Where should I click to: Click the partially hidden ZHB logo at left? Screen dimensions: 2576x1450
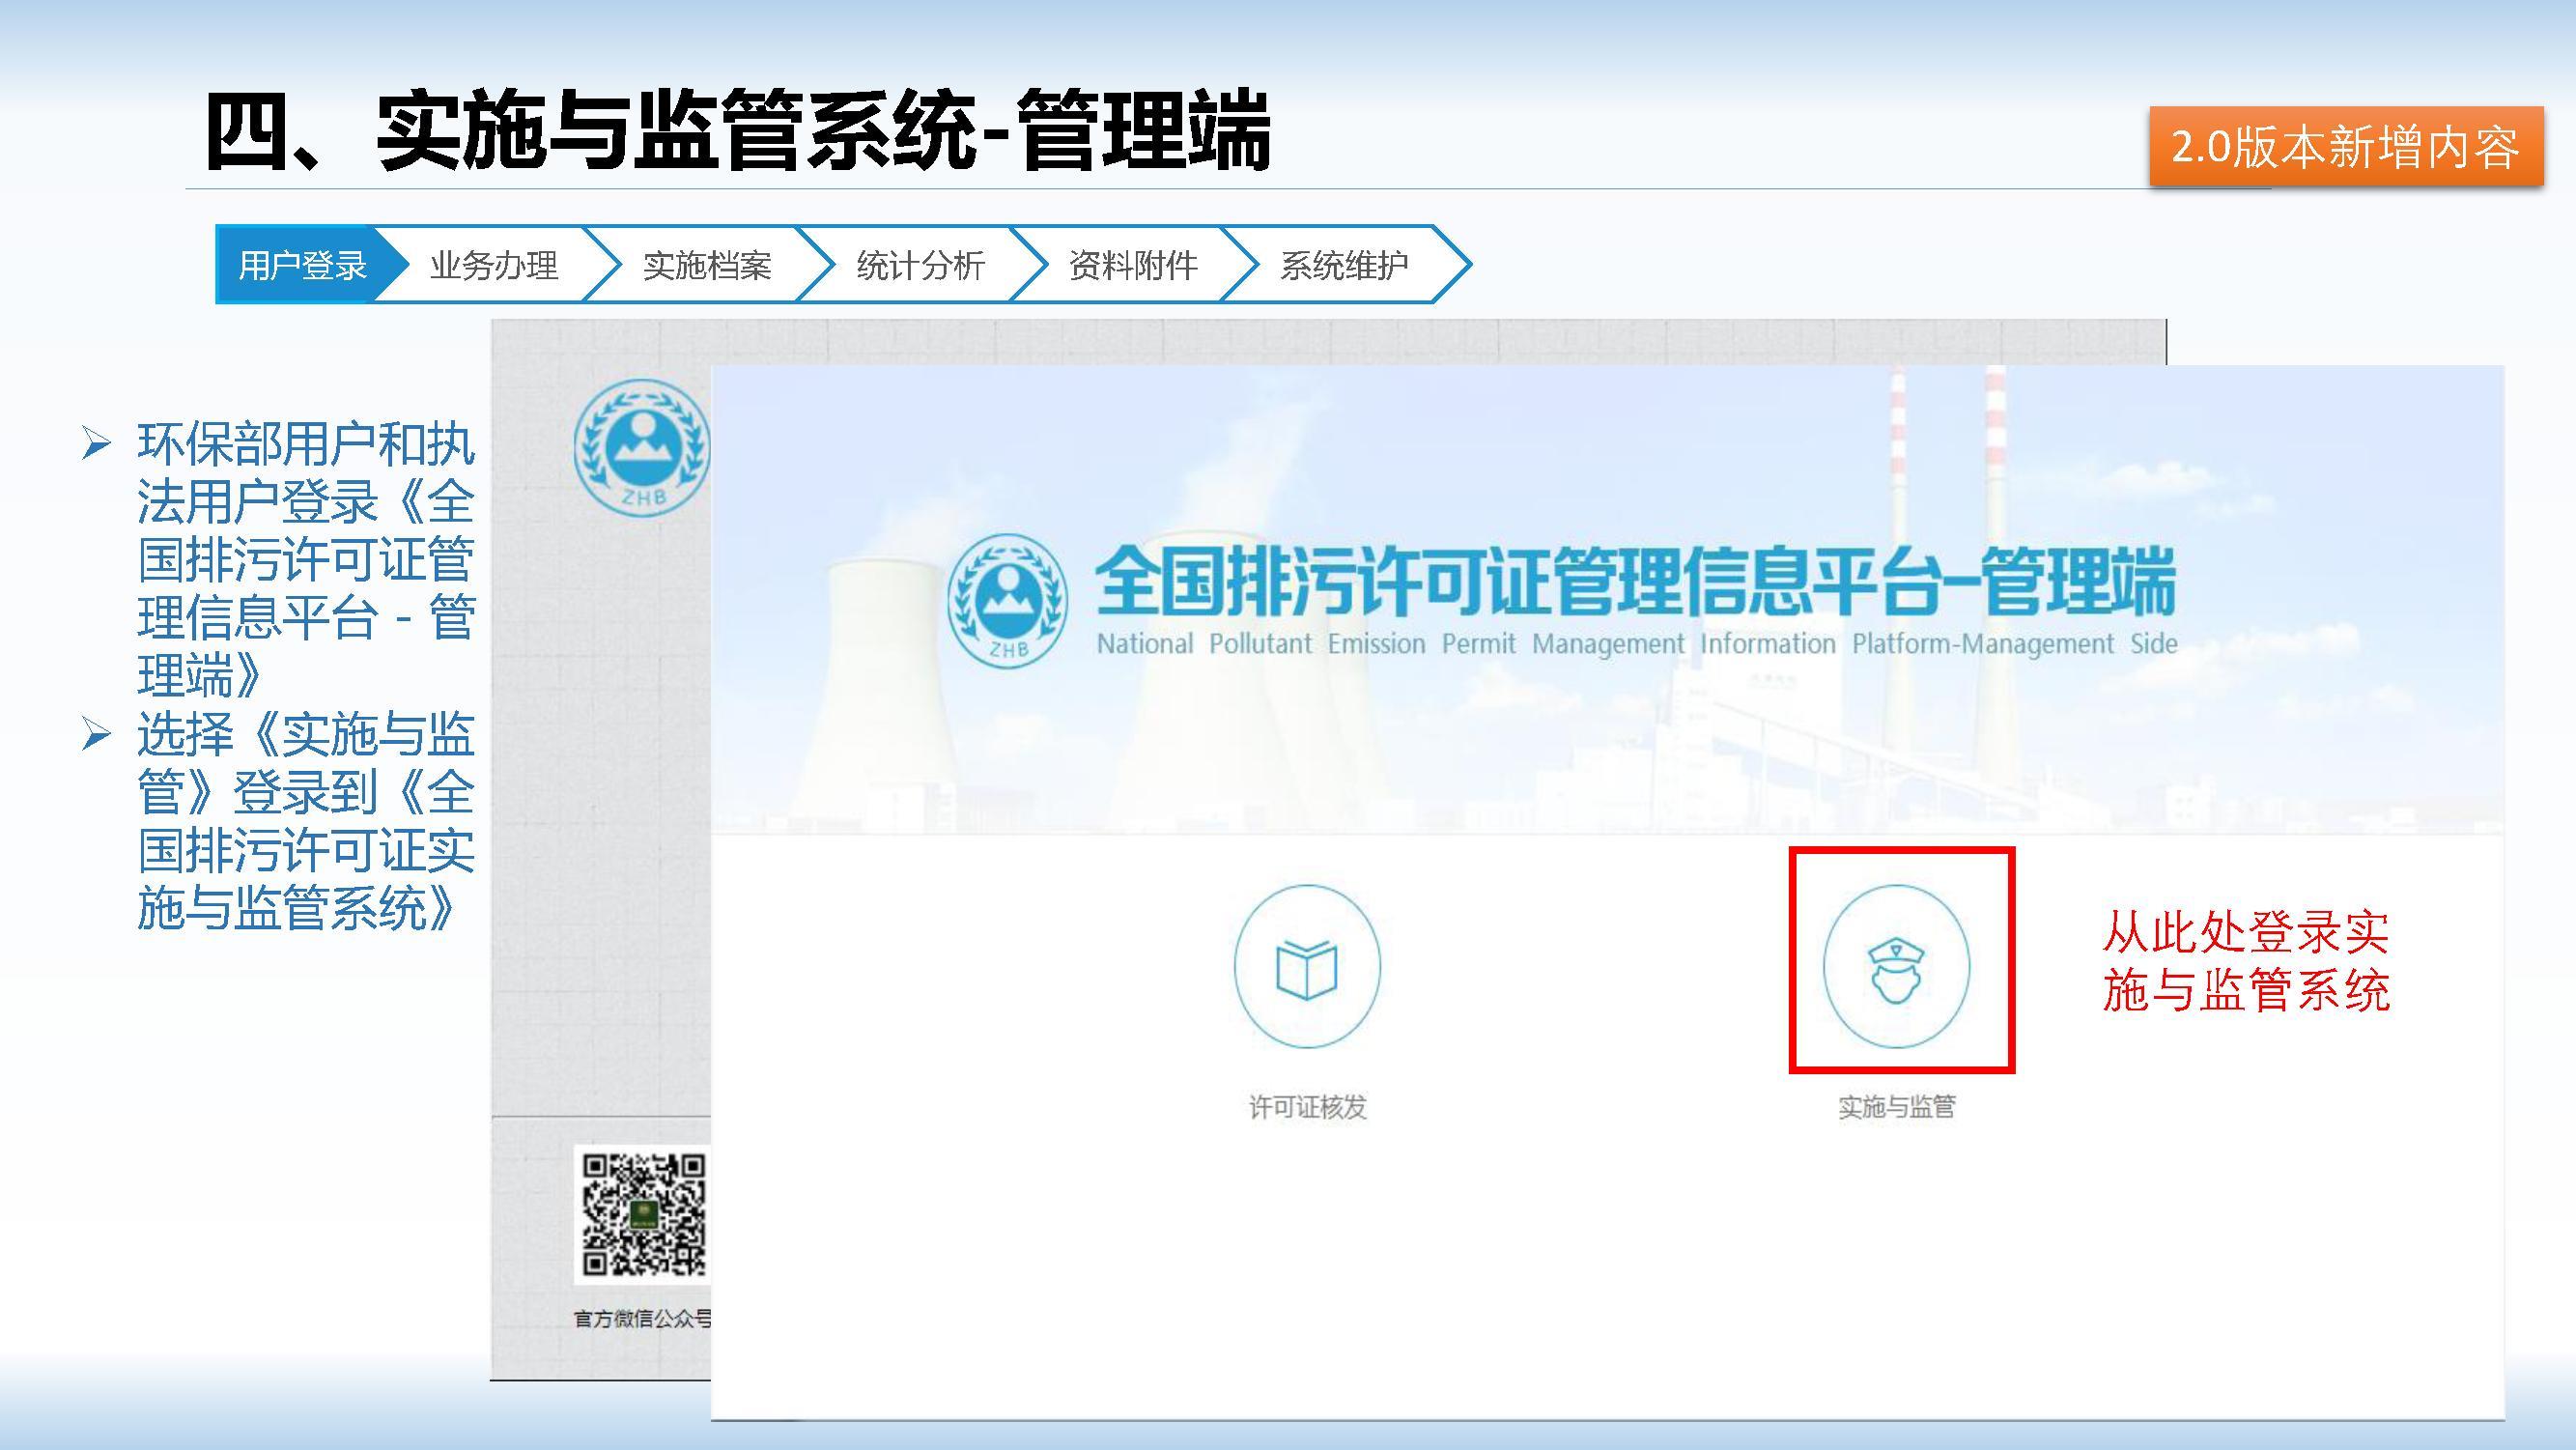click(642, 448)
